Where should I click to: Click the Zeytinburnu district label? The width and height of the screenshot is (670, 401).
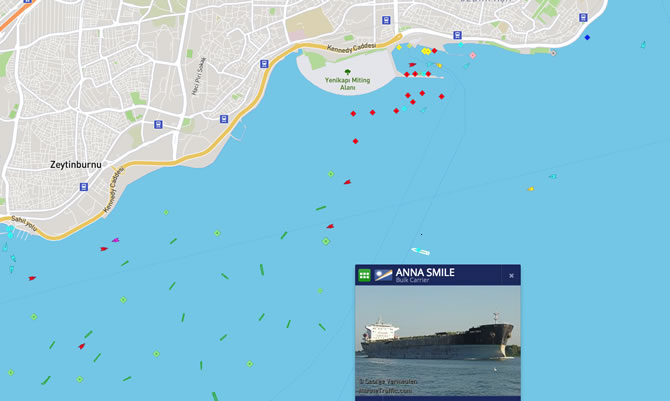[x=76, y=165]
